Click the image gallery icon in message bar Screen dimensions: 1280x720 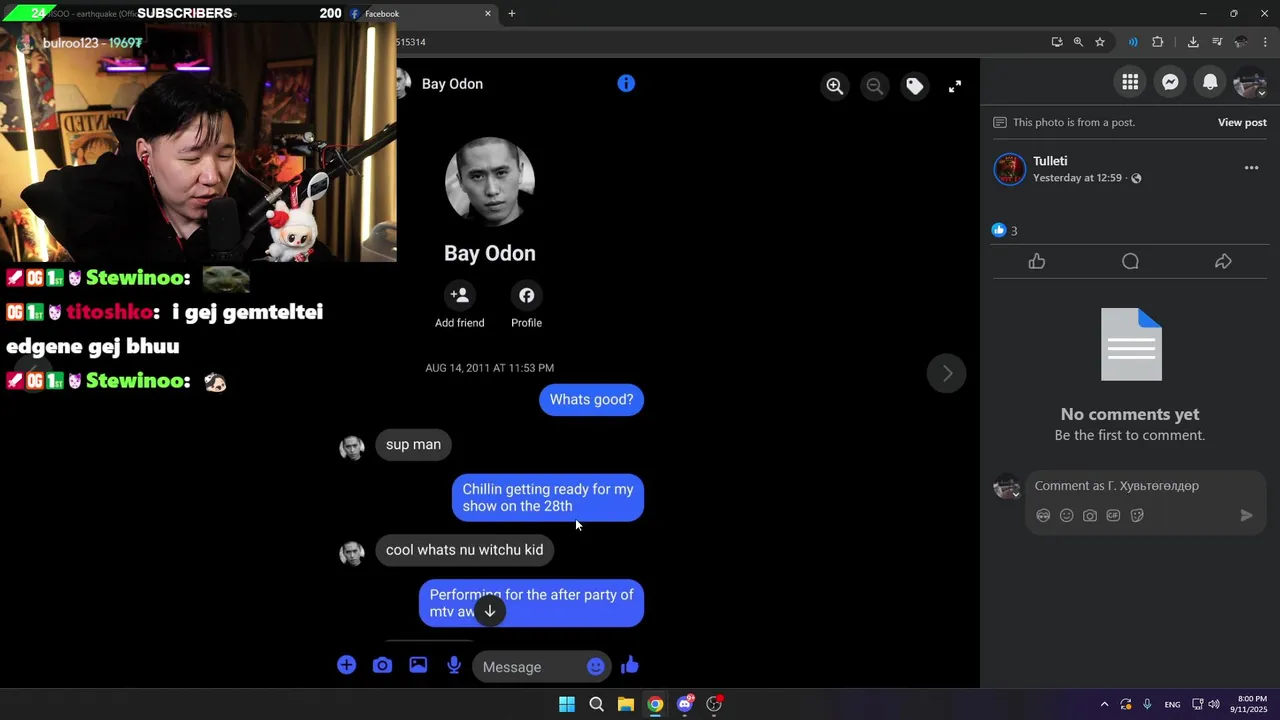pyautogui.click(x=418, y=665)
